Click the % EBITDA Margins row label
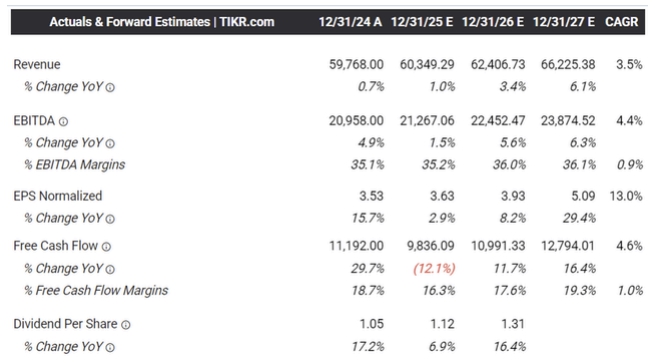Image resolution: width=655 pixels, height=363 pixels. pos(74,165)
